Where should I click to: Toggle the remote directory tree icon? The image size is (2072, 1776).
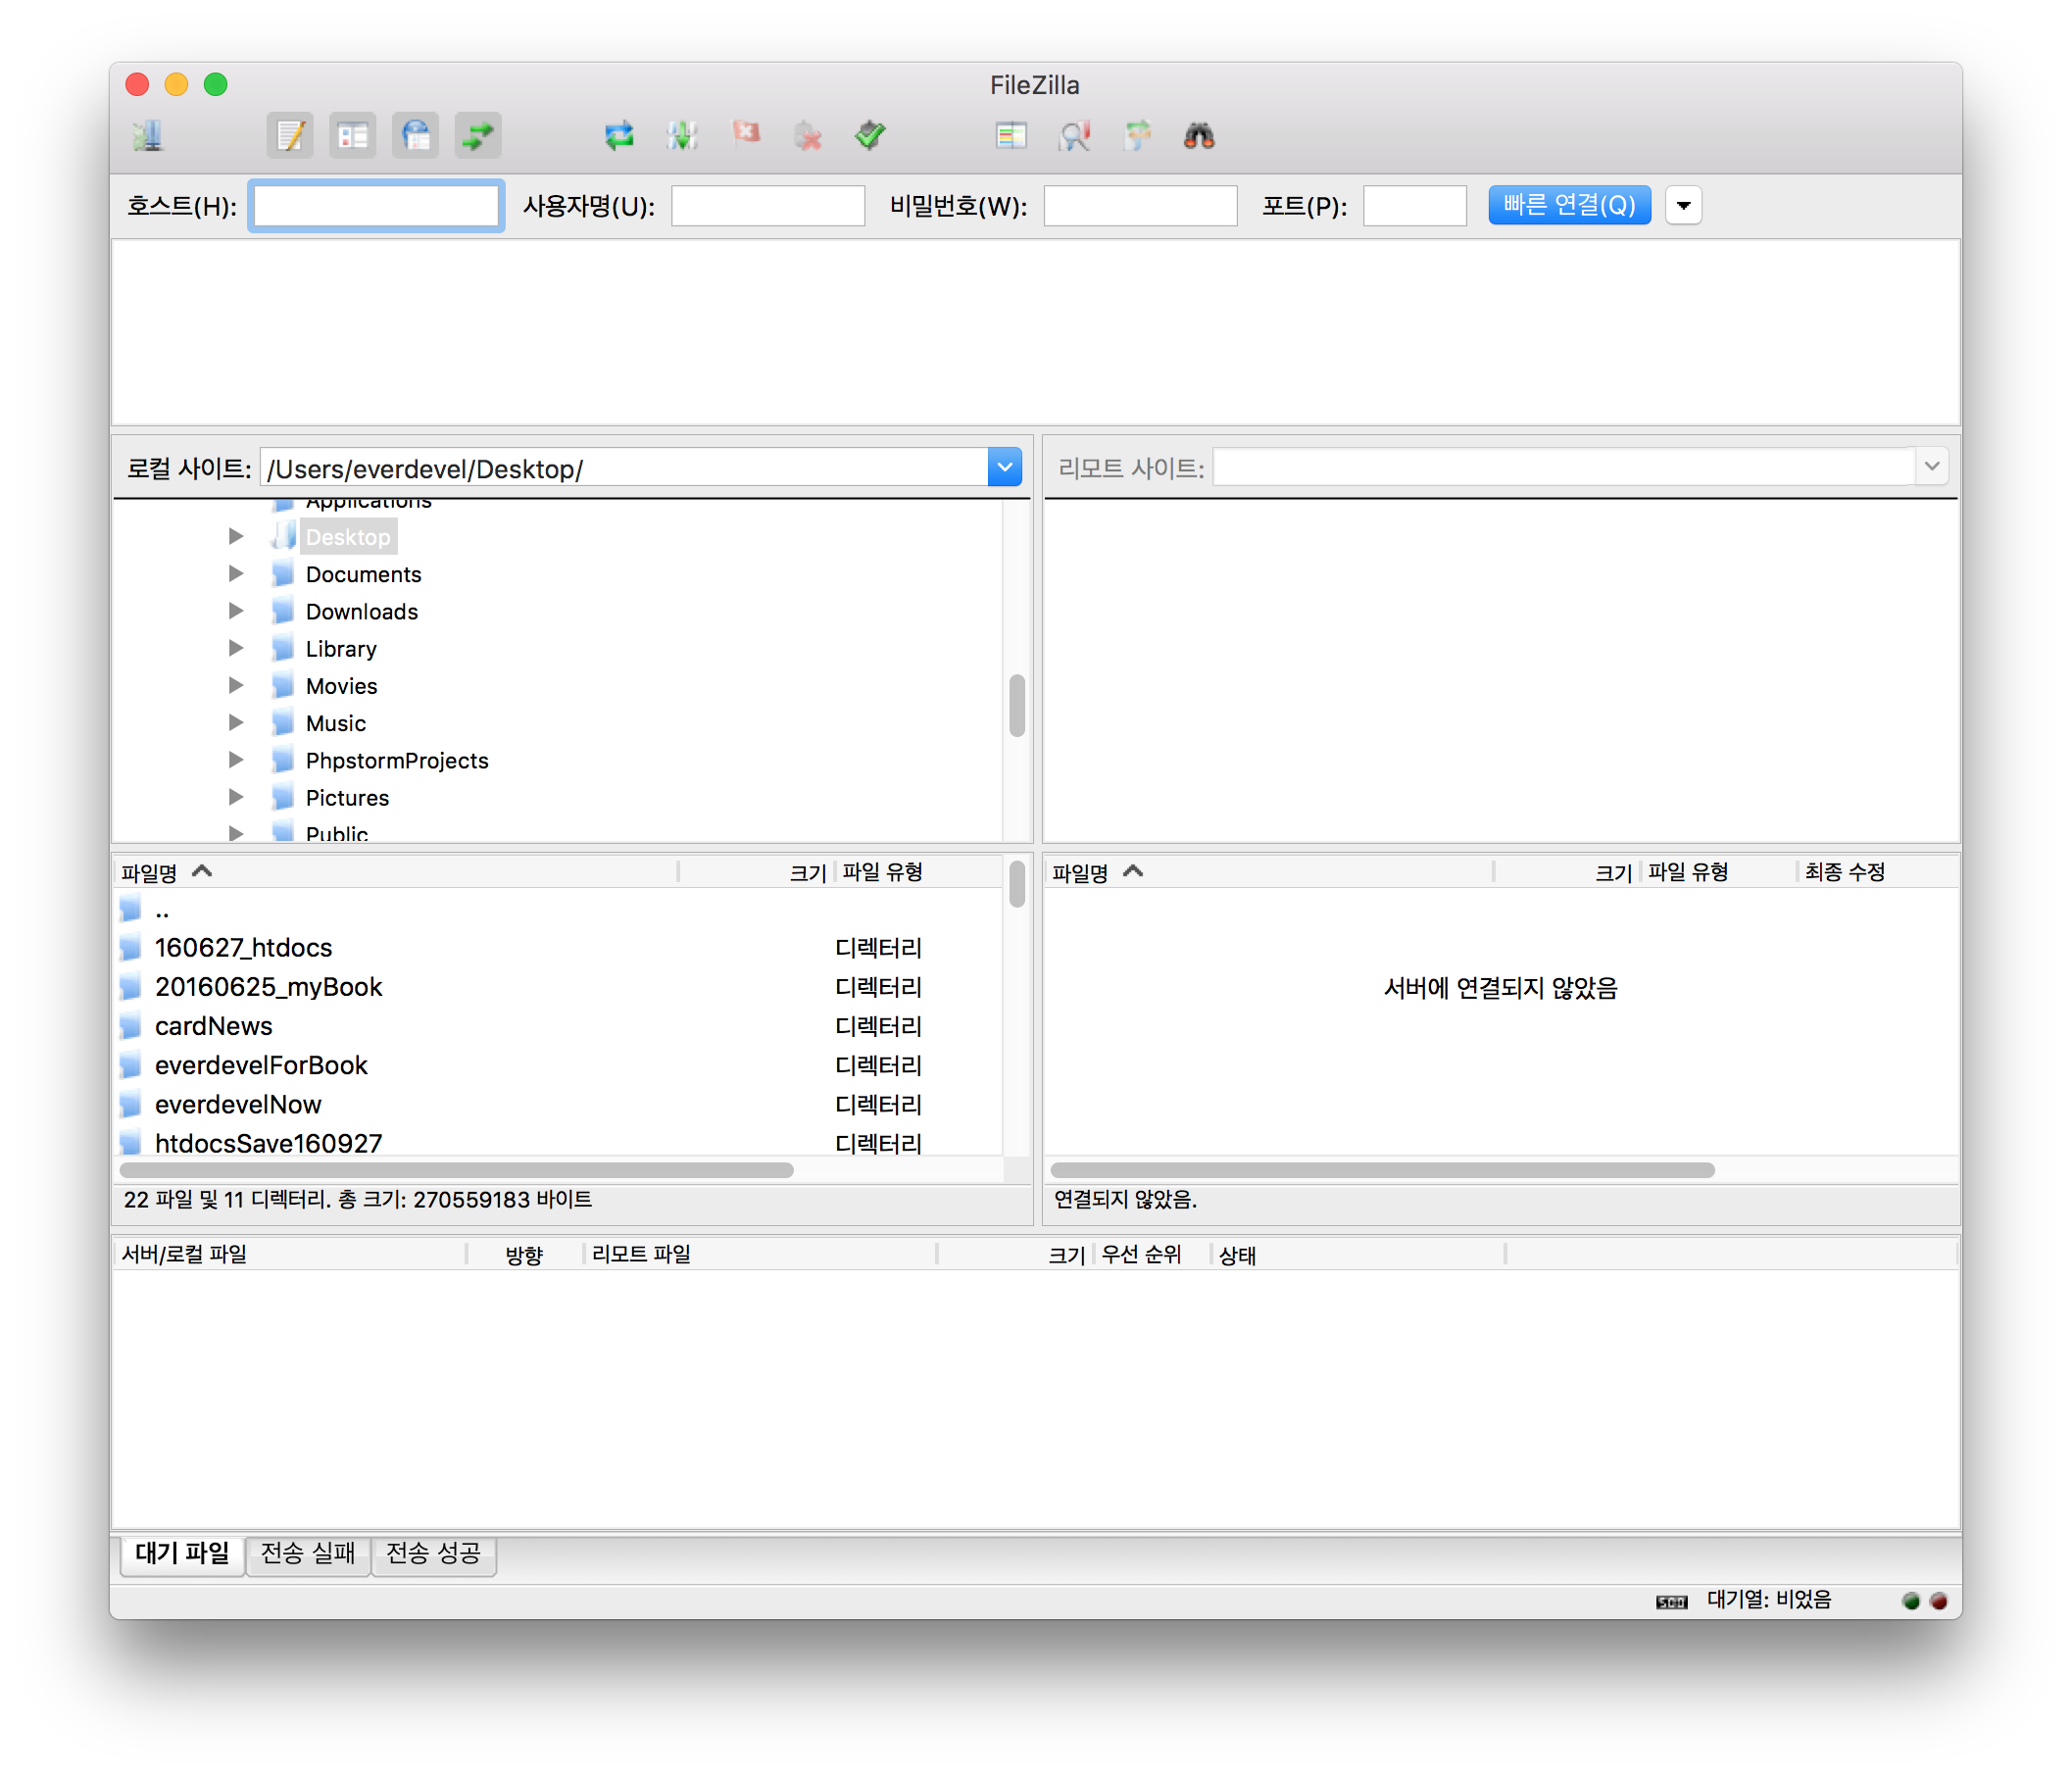[x=416, y=136]
